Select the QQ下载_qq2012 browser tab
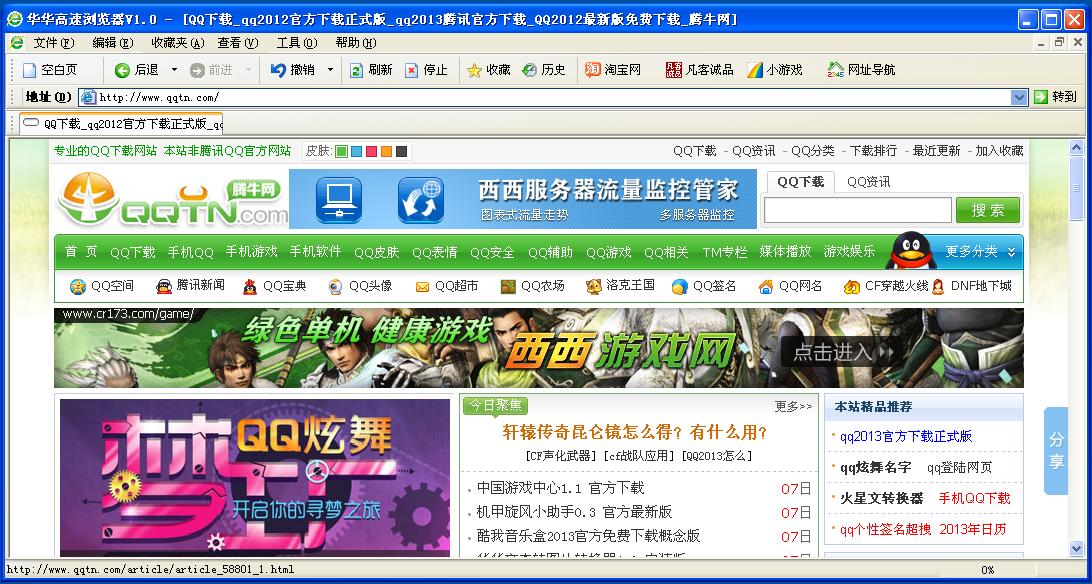Screen dimensions: 1092x584 click(x=121, y=124)
